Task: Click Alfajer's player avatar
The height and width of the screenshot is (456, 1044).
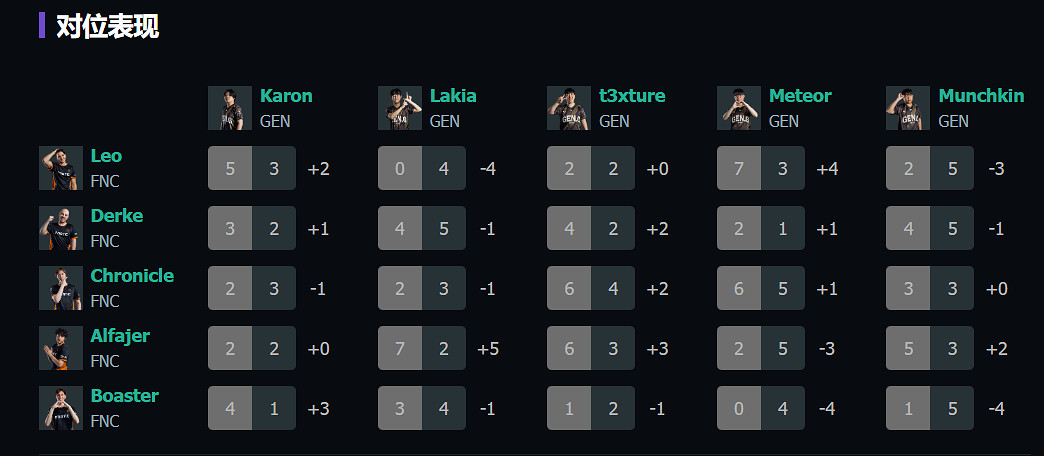Action: 61,348
